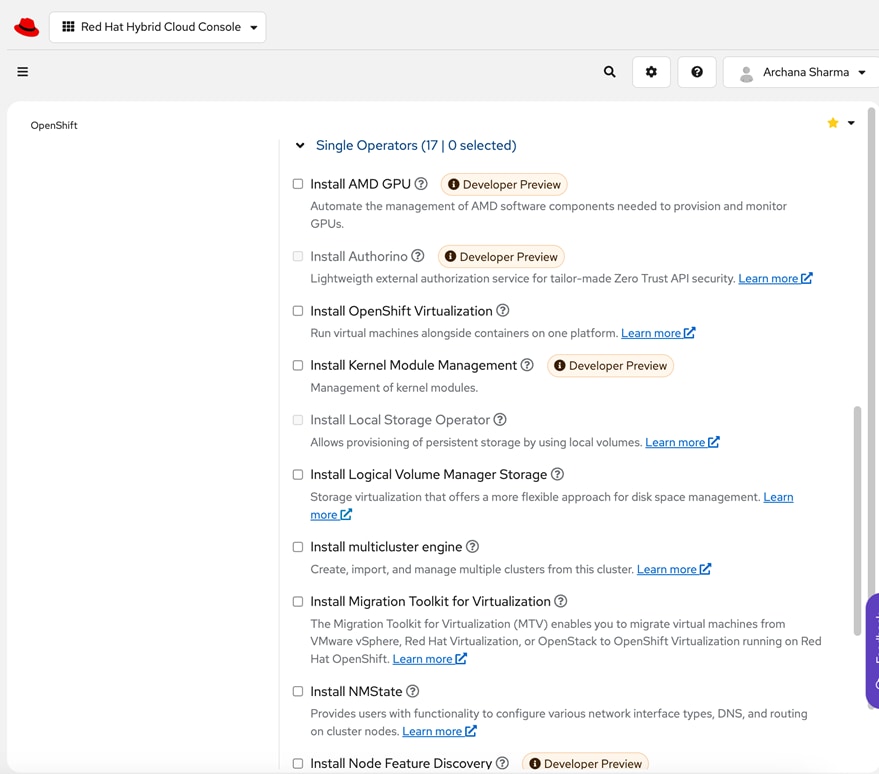The height and width of the screenshot is (774, 879).
Task: Open OpenShift Virtualization Learn more link
Action: (x=658, y=333)
